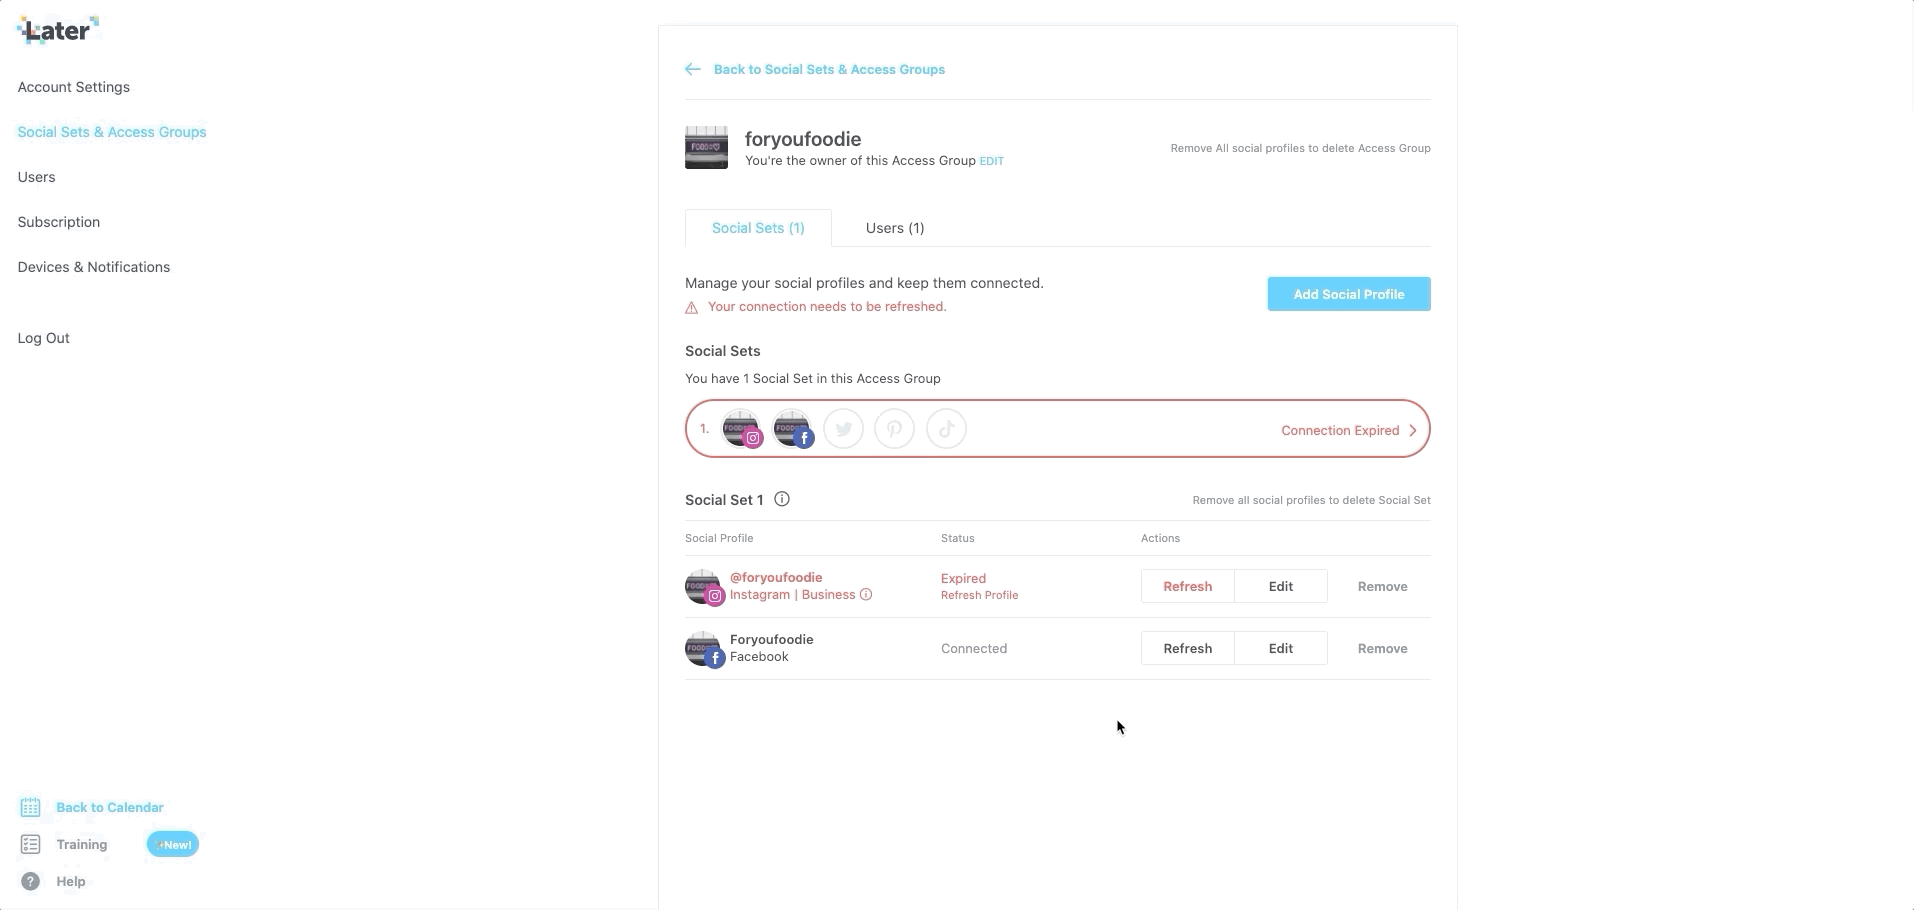The width and height of the screenshot is (1914, 910).
Task: Click the info icon beside Social Set 1
Action: point(782,499)
